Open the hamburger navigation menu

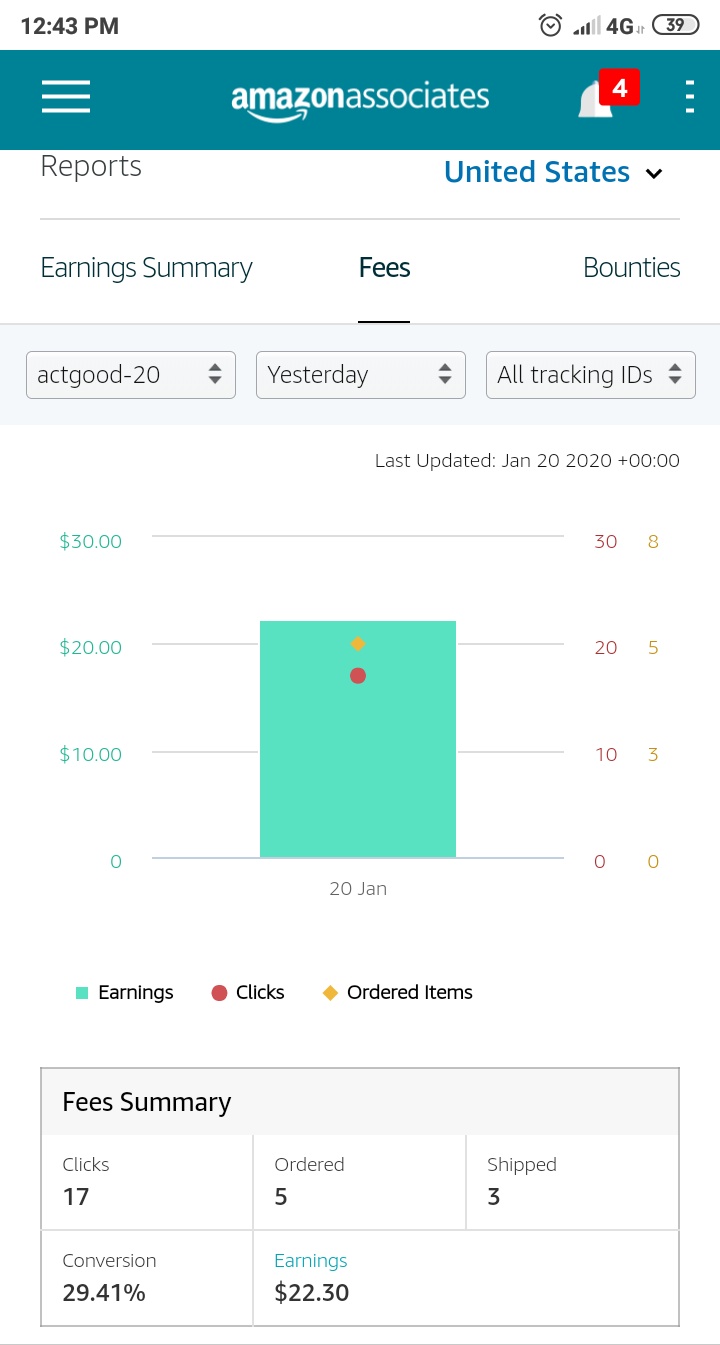pyautogui.click(x=66, y=97)
